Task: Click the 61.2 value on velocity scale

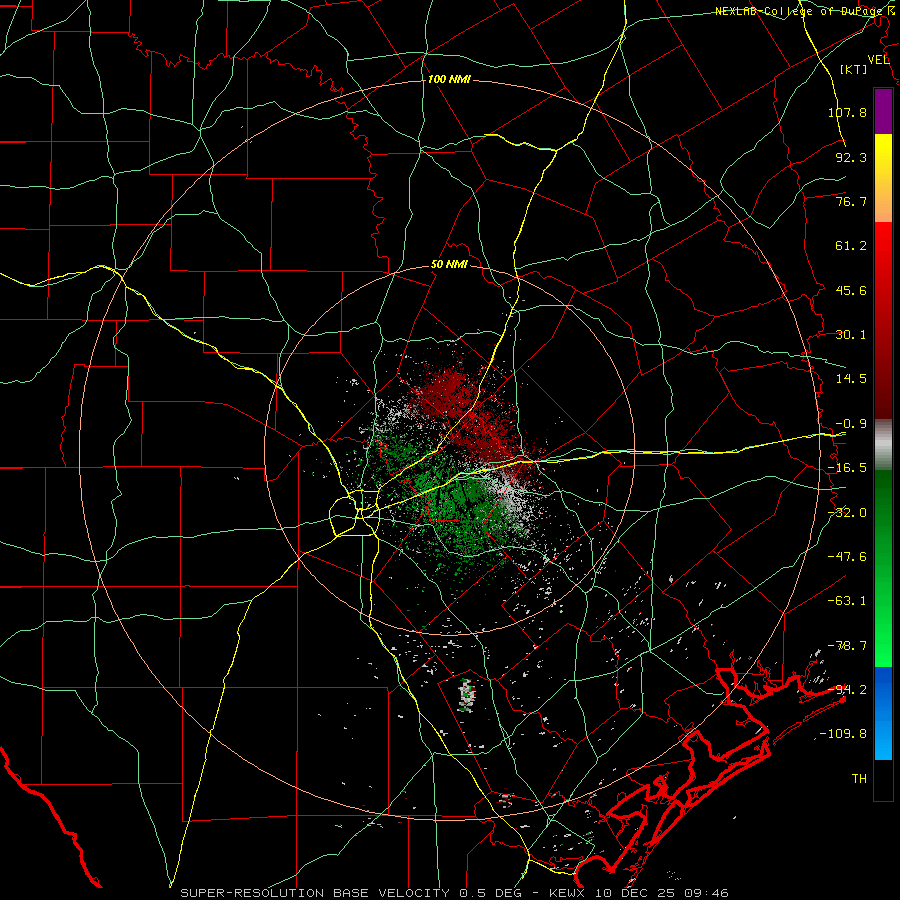Action: (x=851, y=246)
